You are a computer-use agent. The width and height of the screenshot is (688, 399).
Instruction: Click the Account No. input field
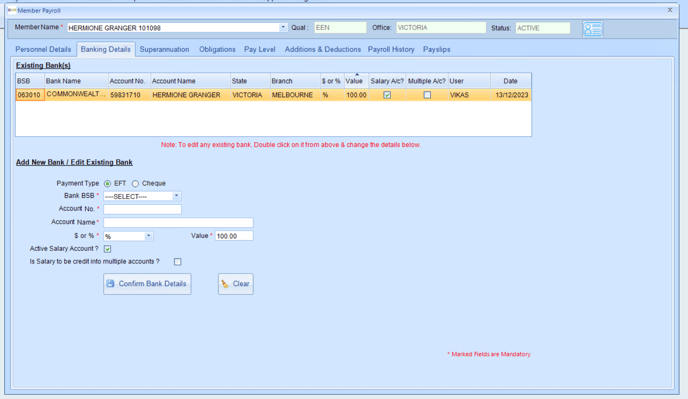143,209
